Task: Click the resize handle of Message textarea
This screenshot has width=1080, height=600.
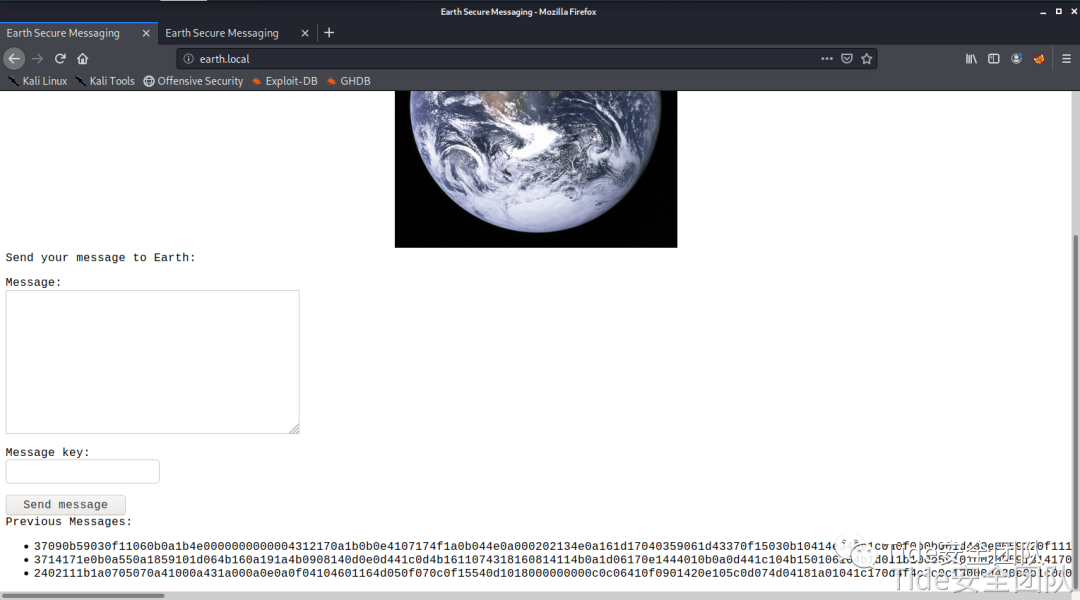Action: 294,428
